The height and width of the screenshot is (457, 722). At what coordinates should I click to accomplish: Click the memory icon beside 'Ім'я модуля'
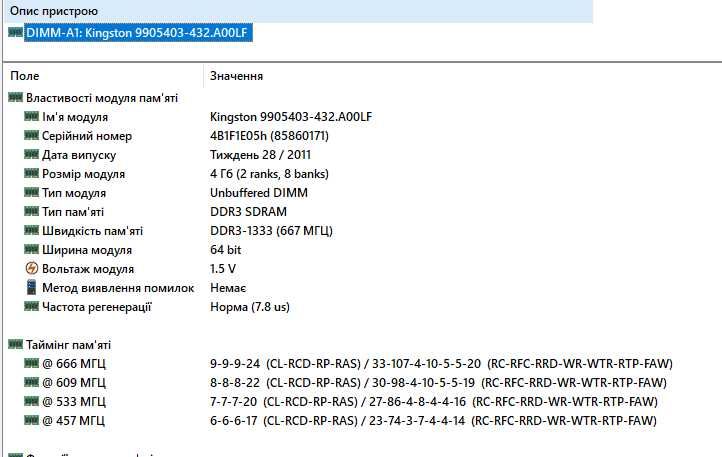[x=31, y=117]
